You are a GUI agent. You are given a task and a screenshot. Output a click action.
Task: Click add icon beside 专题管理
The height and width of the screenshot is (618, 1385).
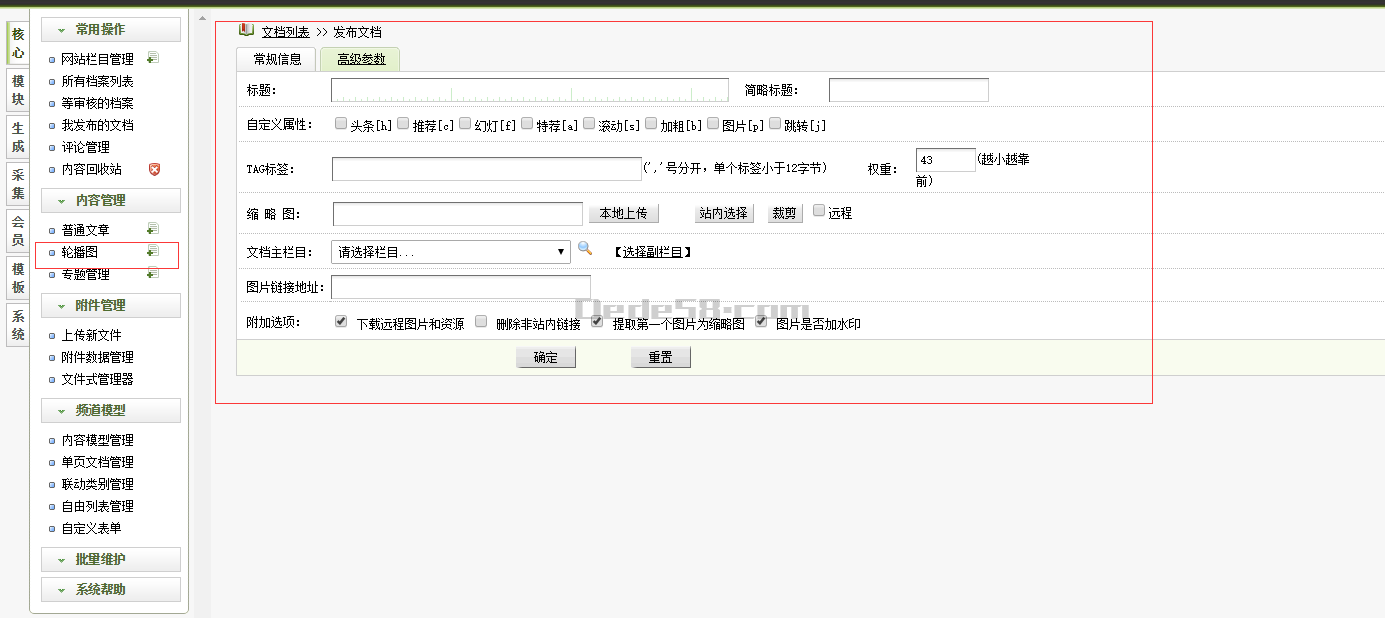tap(153, 273)
